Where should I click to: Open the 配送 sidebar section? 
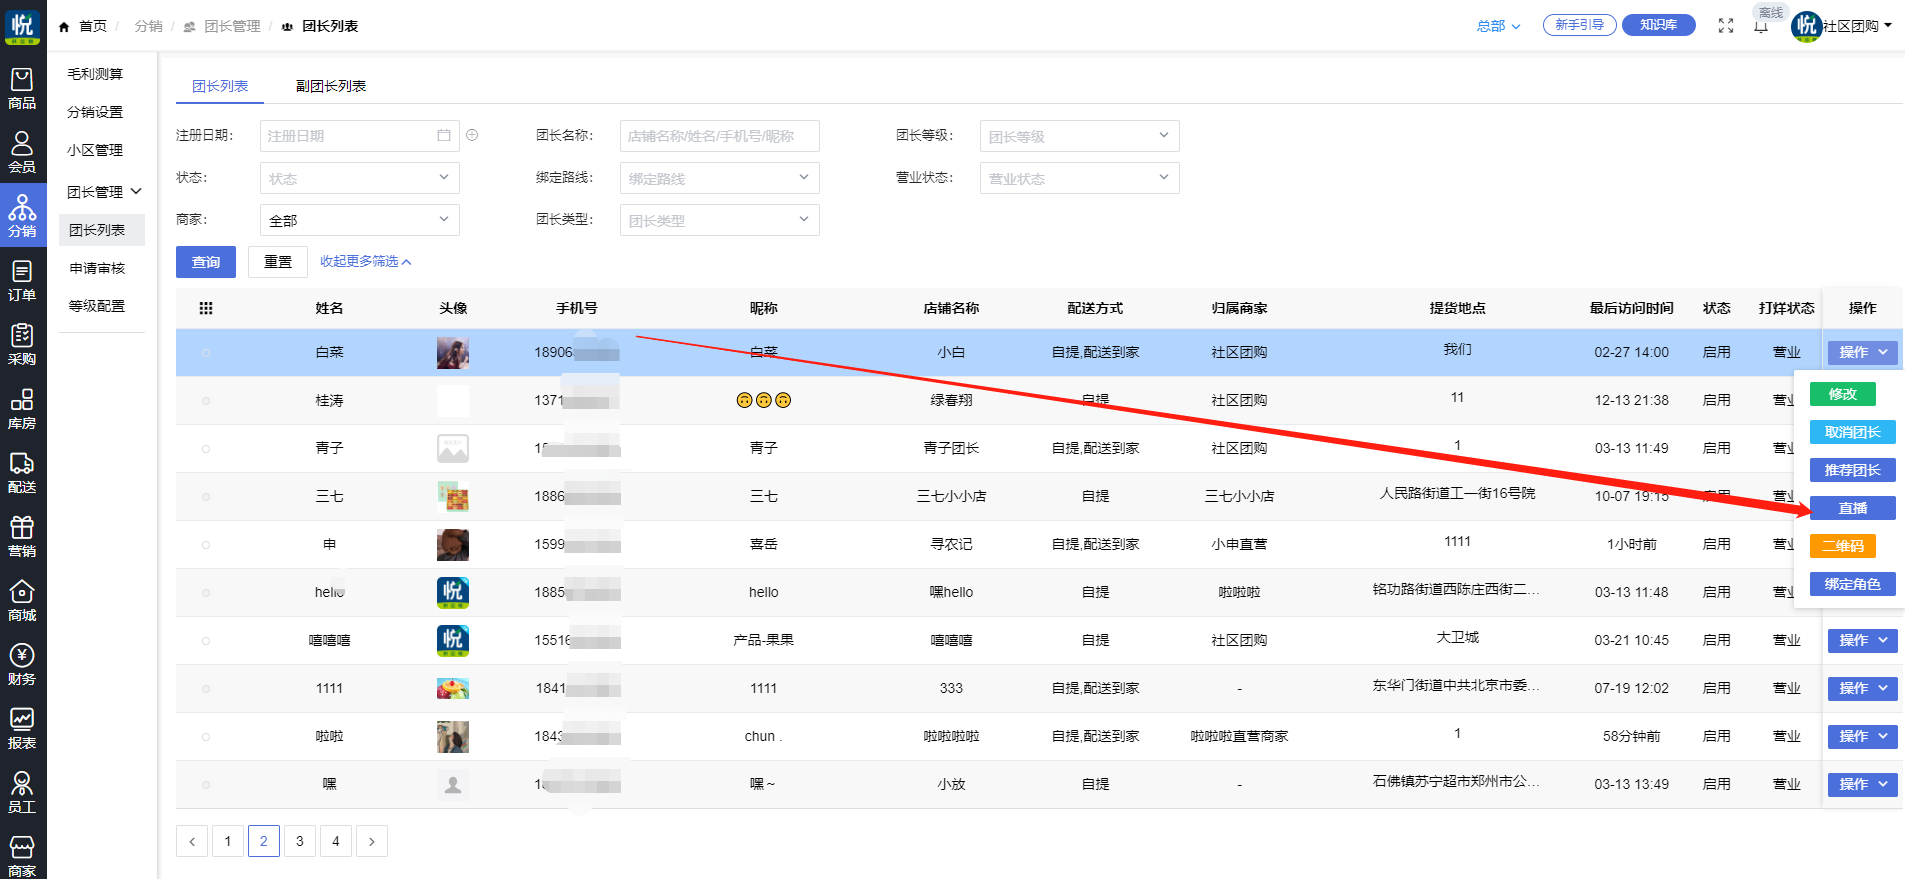[x=22, y=473]
